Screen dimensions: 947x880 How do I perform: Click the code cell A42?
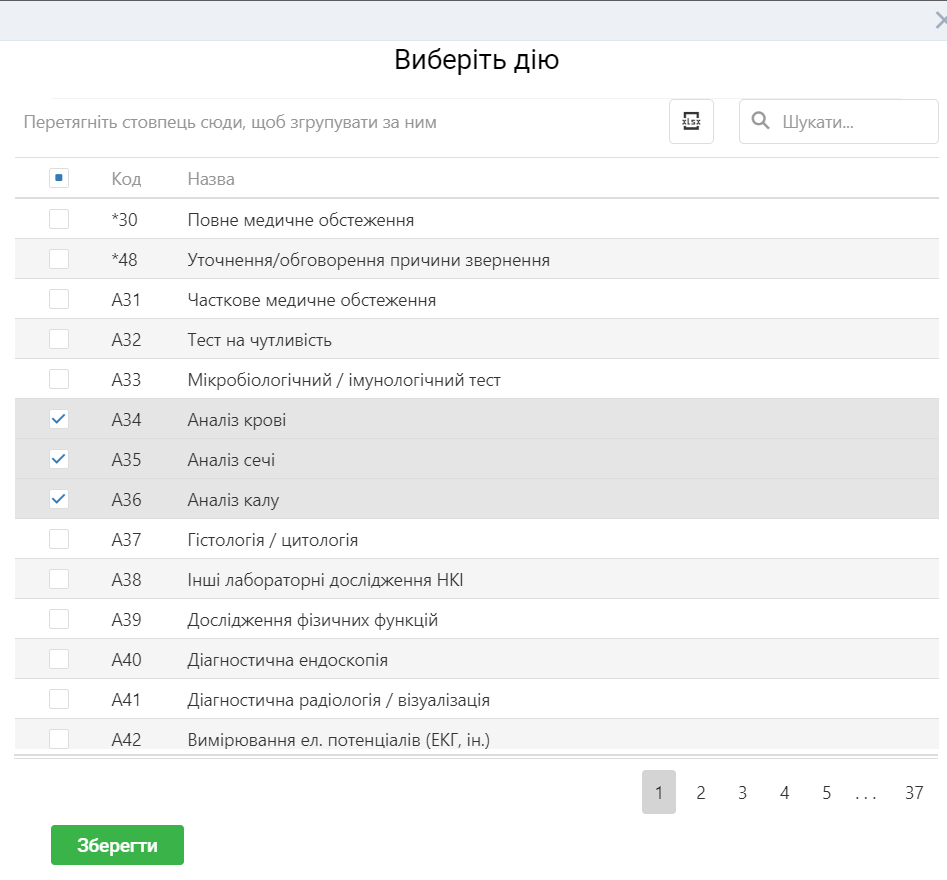126,739
